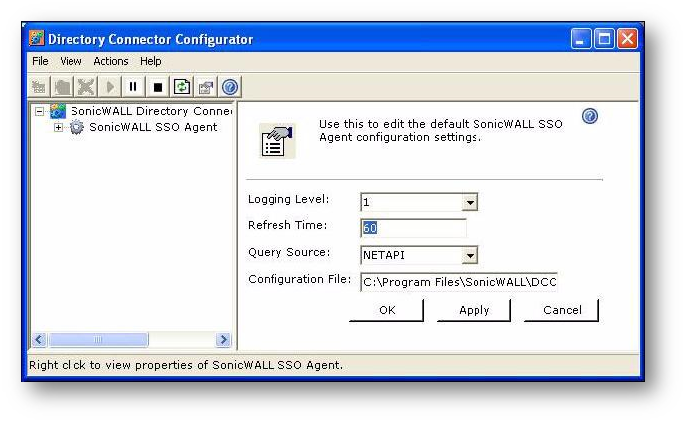Open the Query Source dropdown
Image resolution: width=687 pixels, height=424 pixels.
click(x=470, y=255)
